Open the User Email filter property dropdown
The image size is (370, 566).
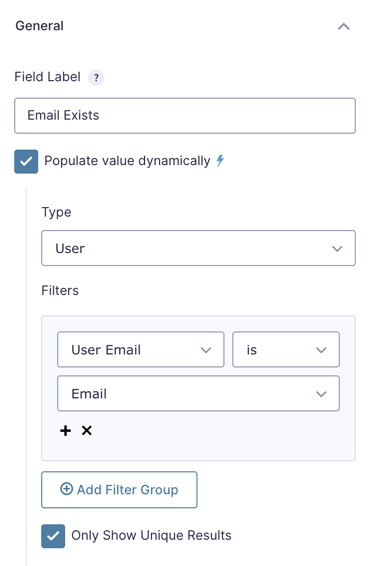(141, 349)
